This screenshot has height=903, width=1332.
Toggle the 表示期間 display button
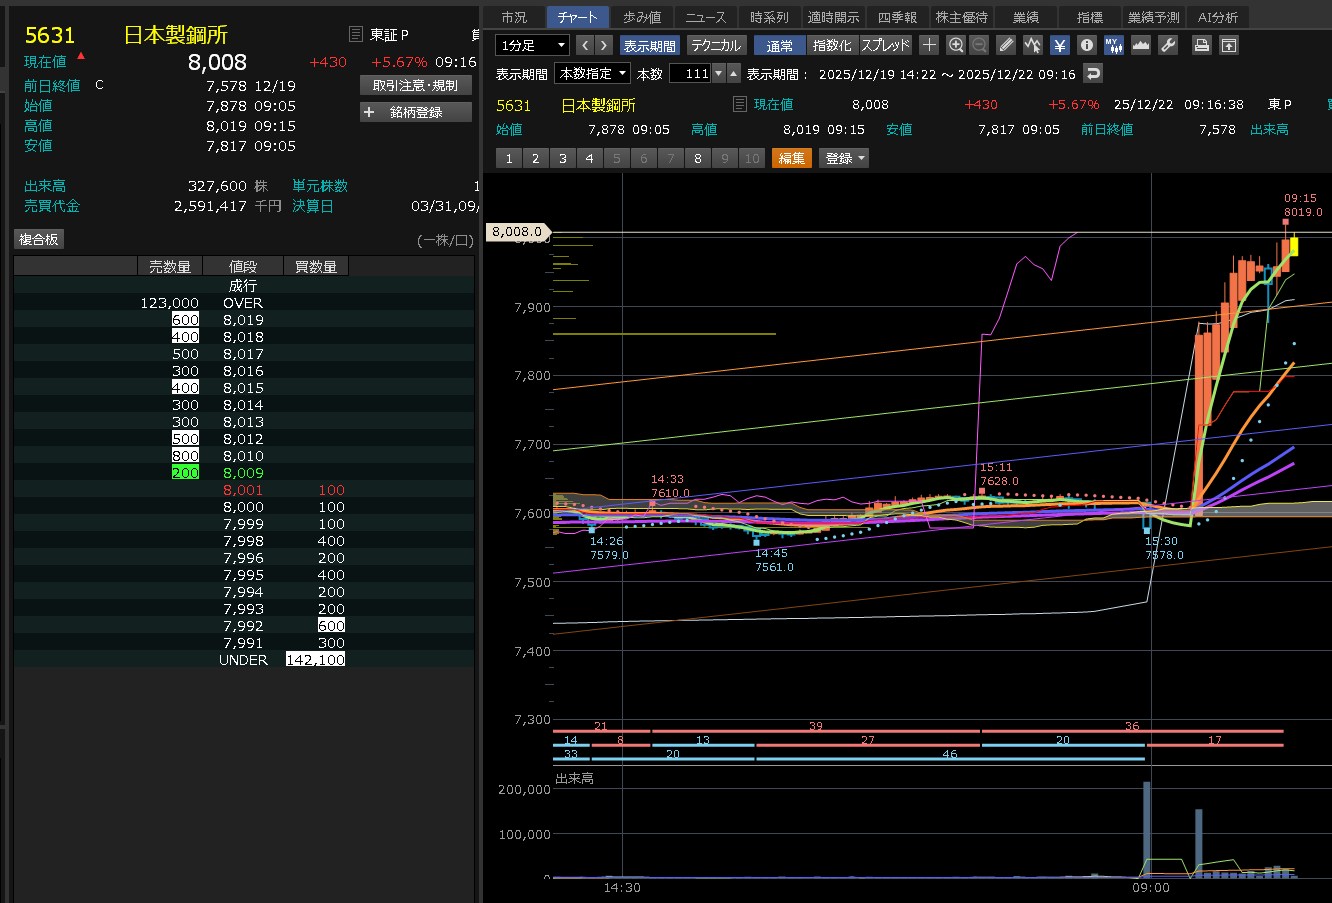[x=649, y=45]
